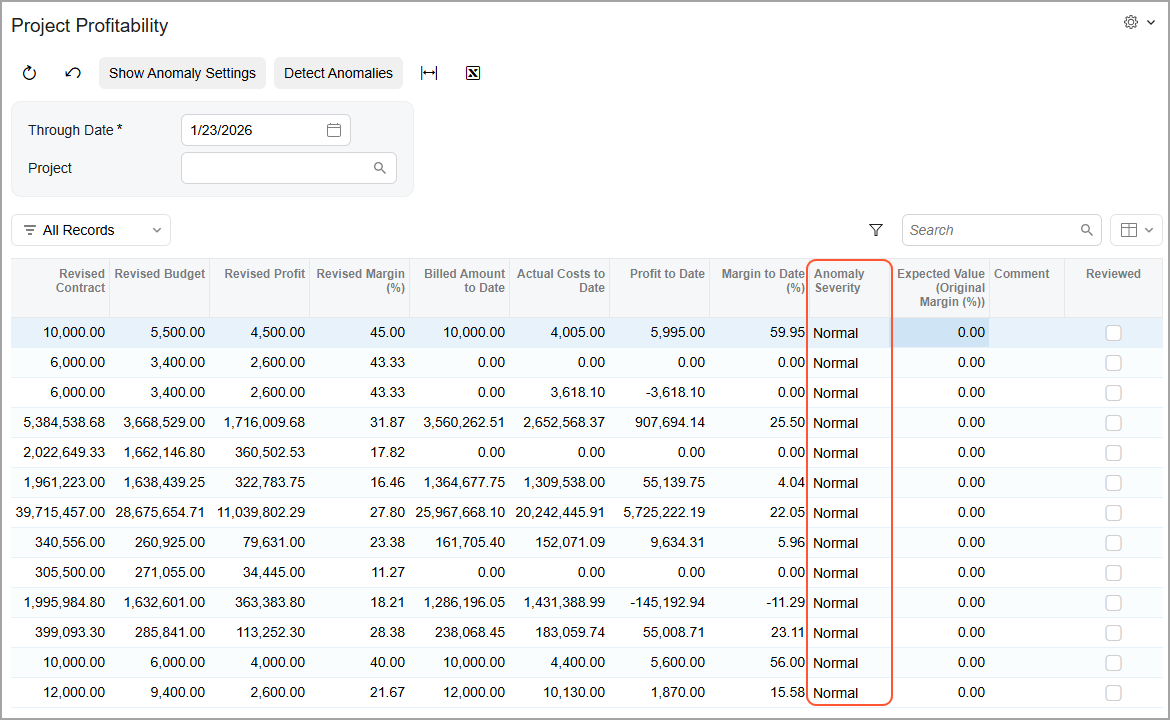Viewport: 1170px width, 720px height.
Task: Expand chevron next to settings gear
Action: pyautogui.click(x=1151, y=22)
